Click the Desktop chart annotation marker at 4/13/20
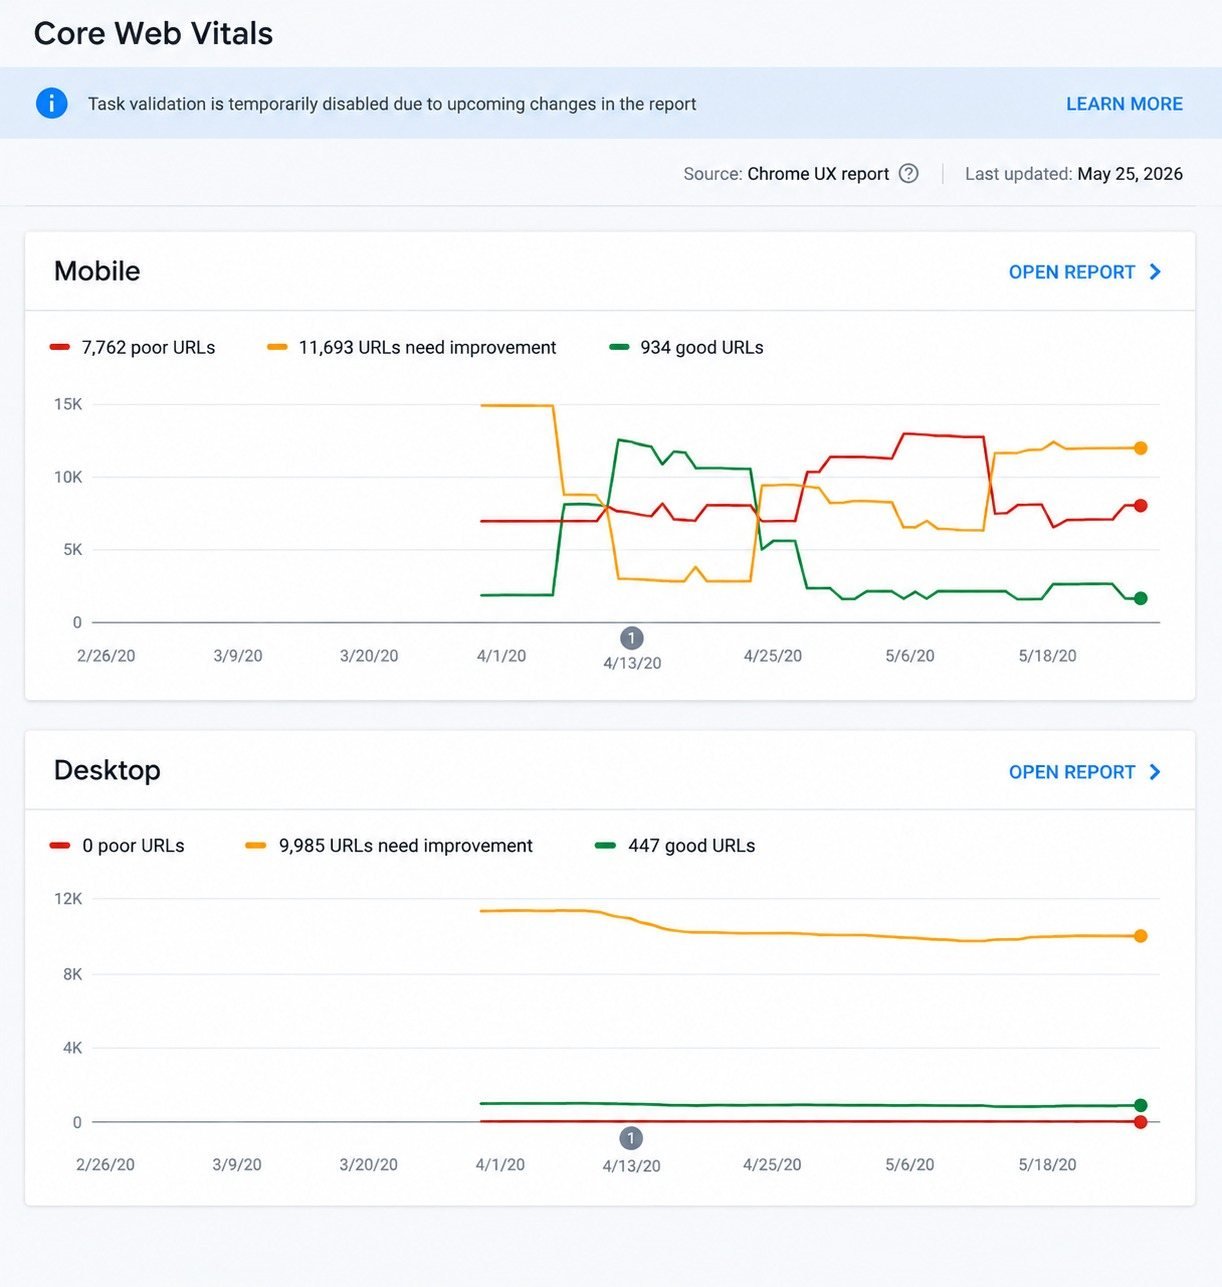1222x1287 pixels. click(631, 1138)
